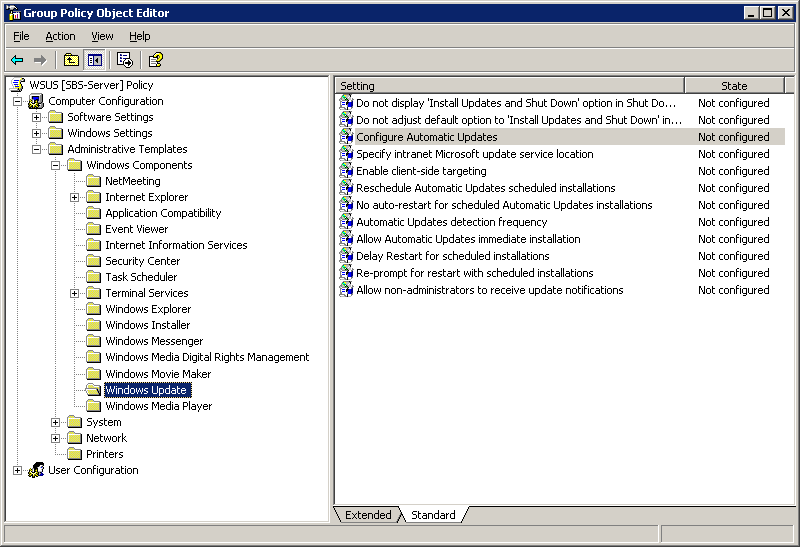
Task: Click the Security Center folder icon
Action: 93,261
